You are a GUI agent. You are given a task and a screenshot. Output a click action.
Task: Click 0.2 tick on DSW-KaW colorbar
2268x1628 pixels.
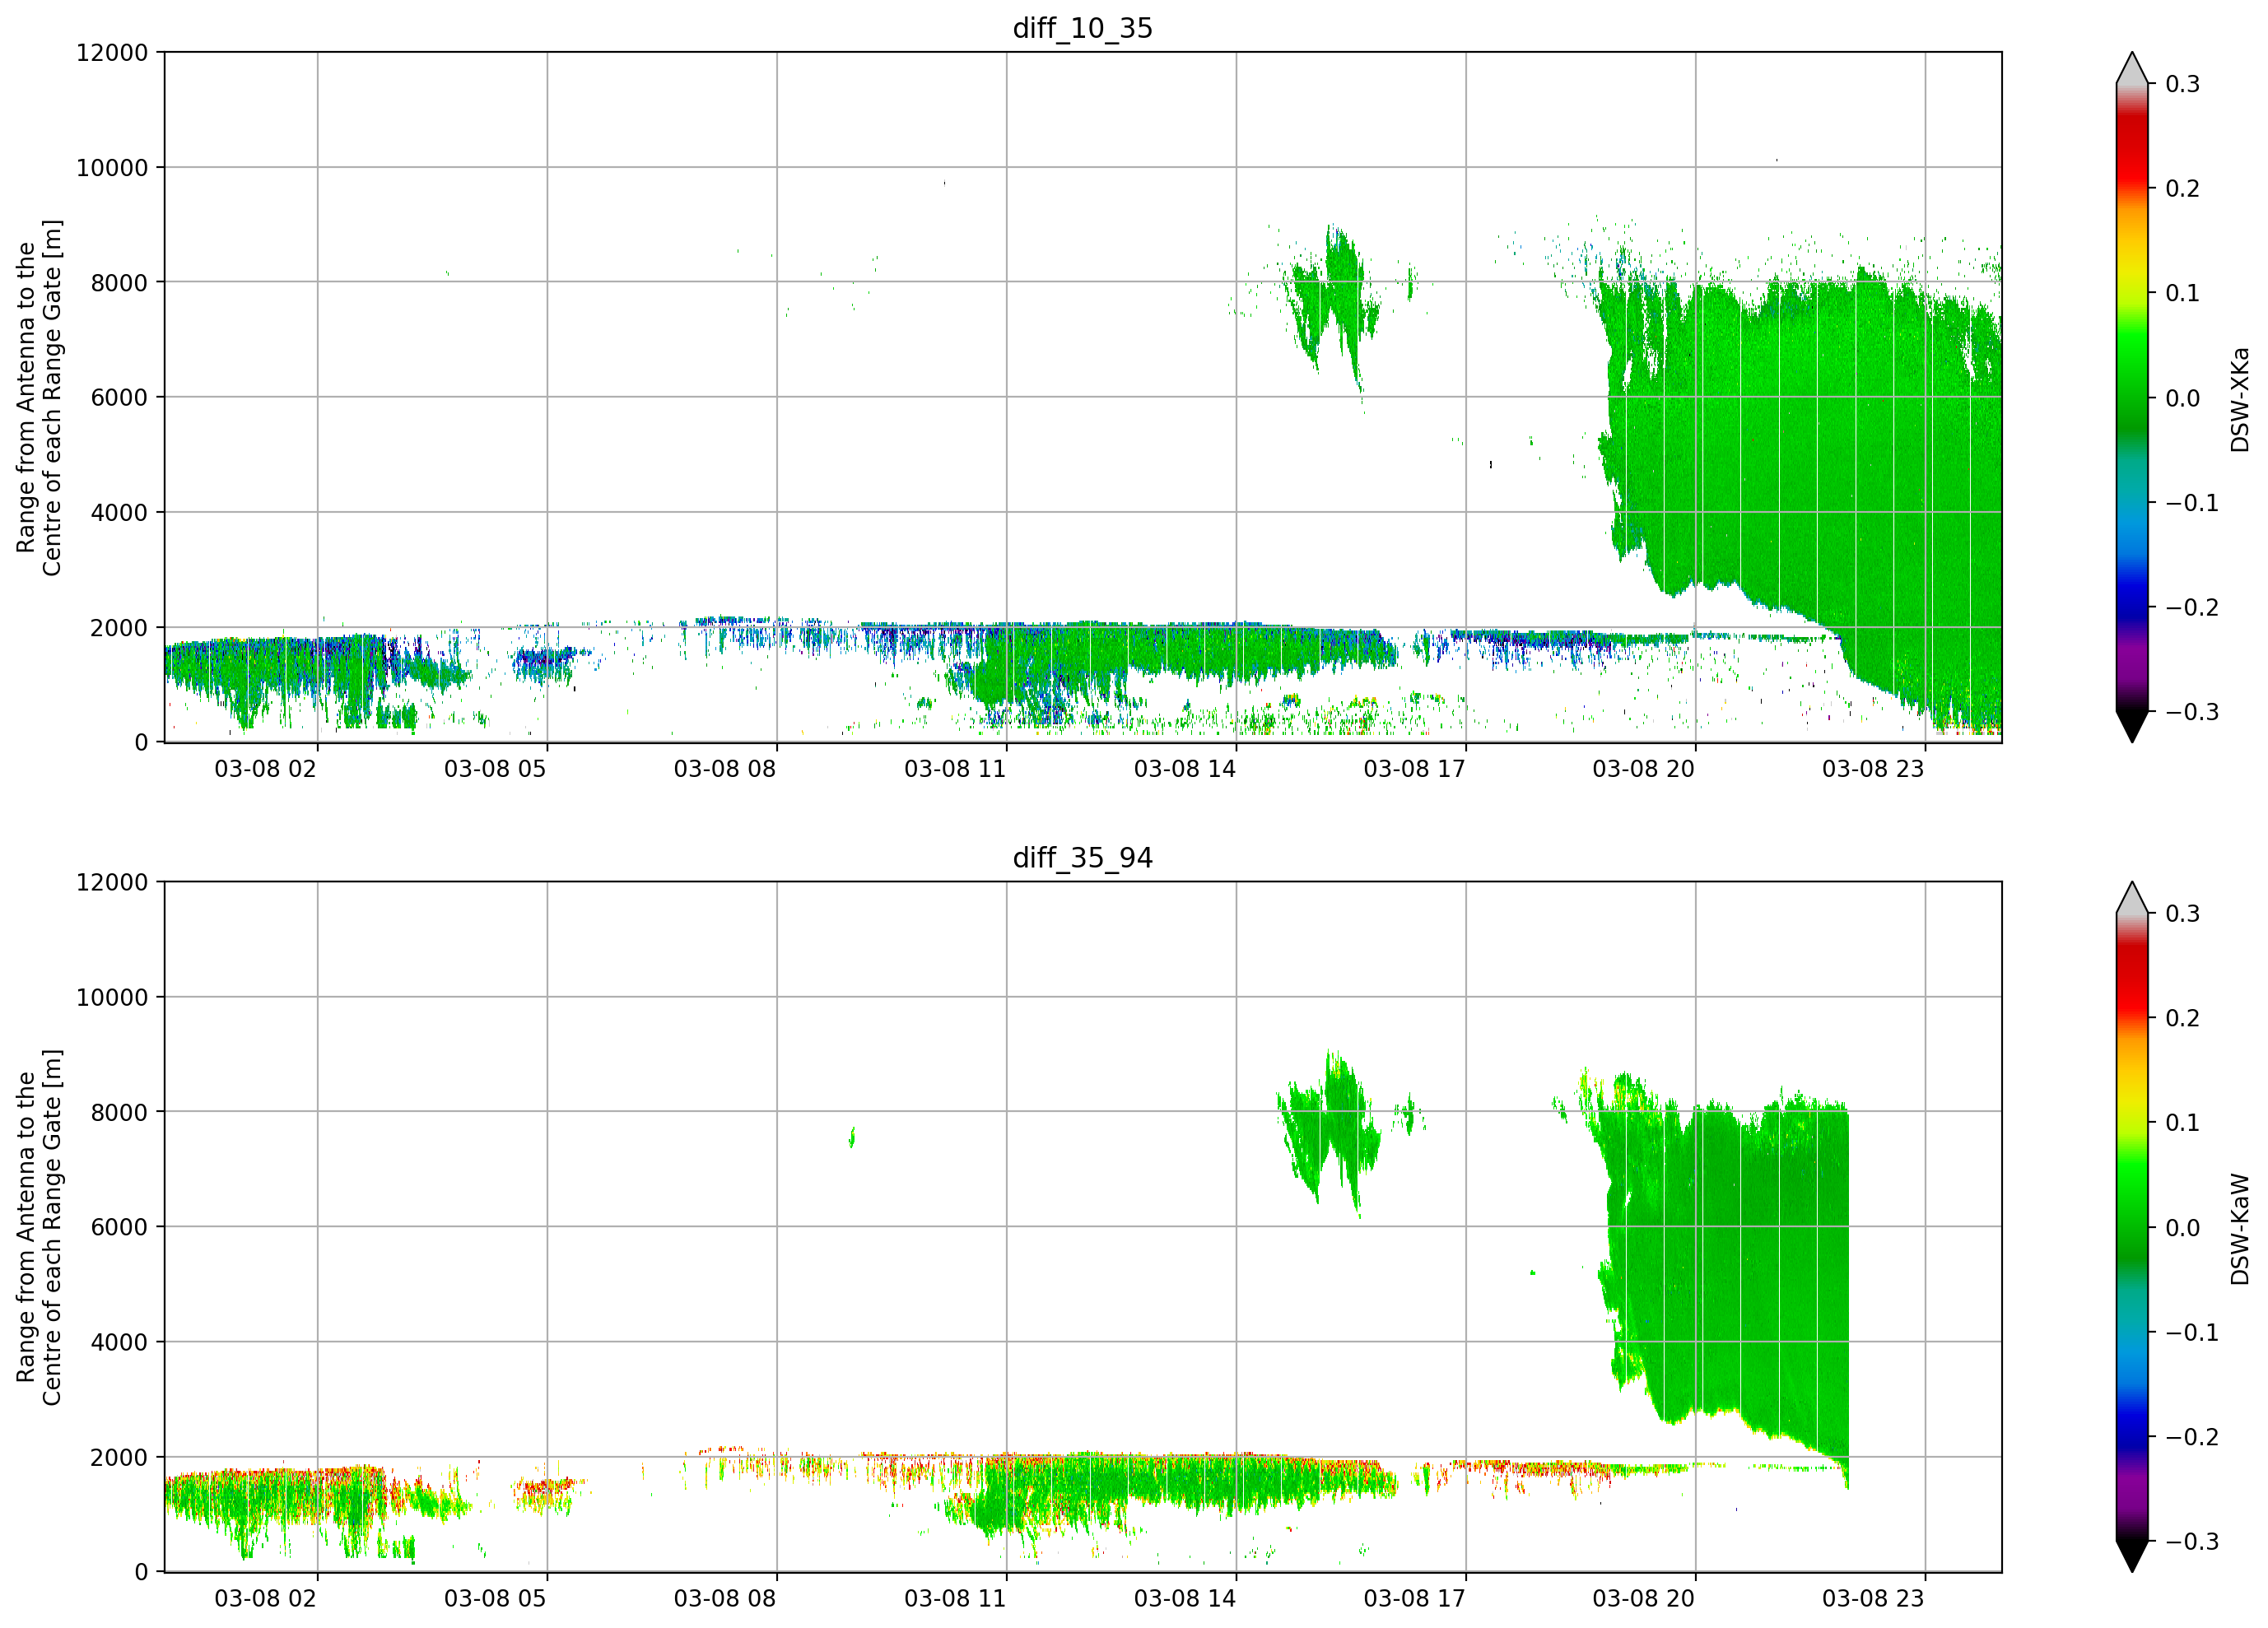pyautogui.click(x=2182, y=1019)
